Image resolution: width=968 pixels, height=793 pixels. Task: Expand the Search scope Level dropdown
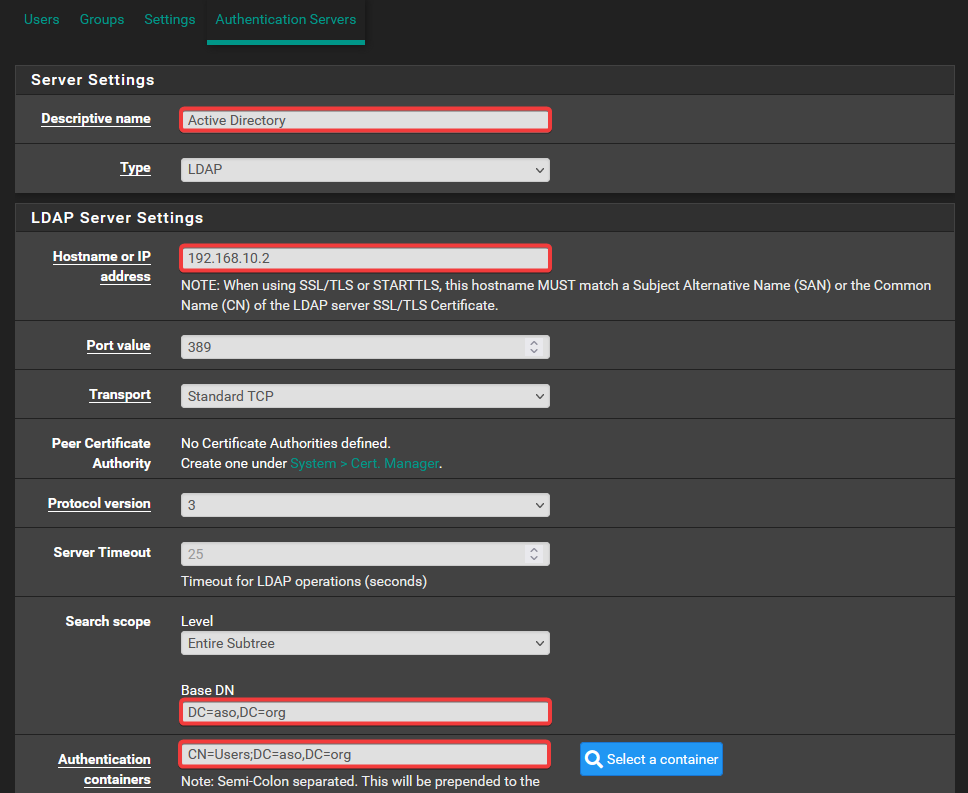tap(365, 643)
